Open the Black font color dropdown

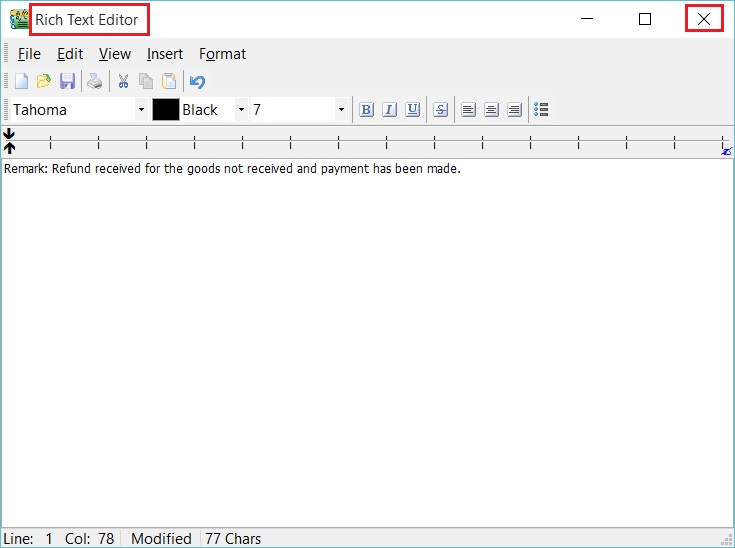[x=241, y=110]
